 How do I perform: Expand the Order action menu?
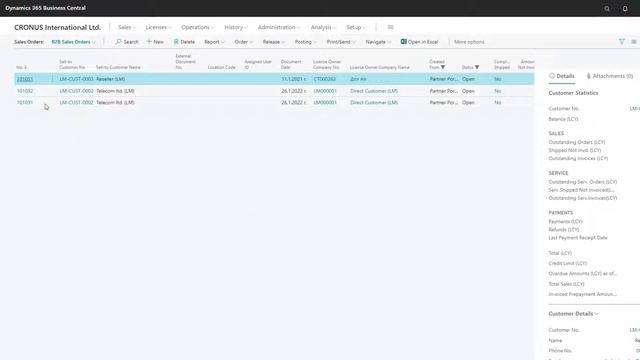pos(244,42)
